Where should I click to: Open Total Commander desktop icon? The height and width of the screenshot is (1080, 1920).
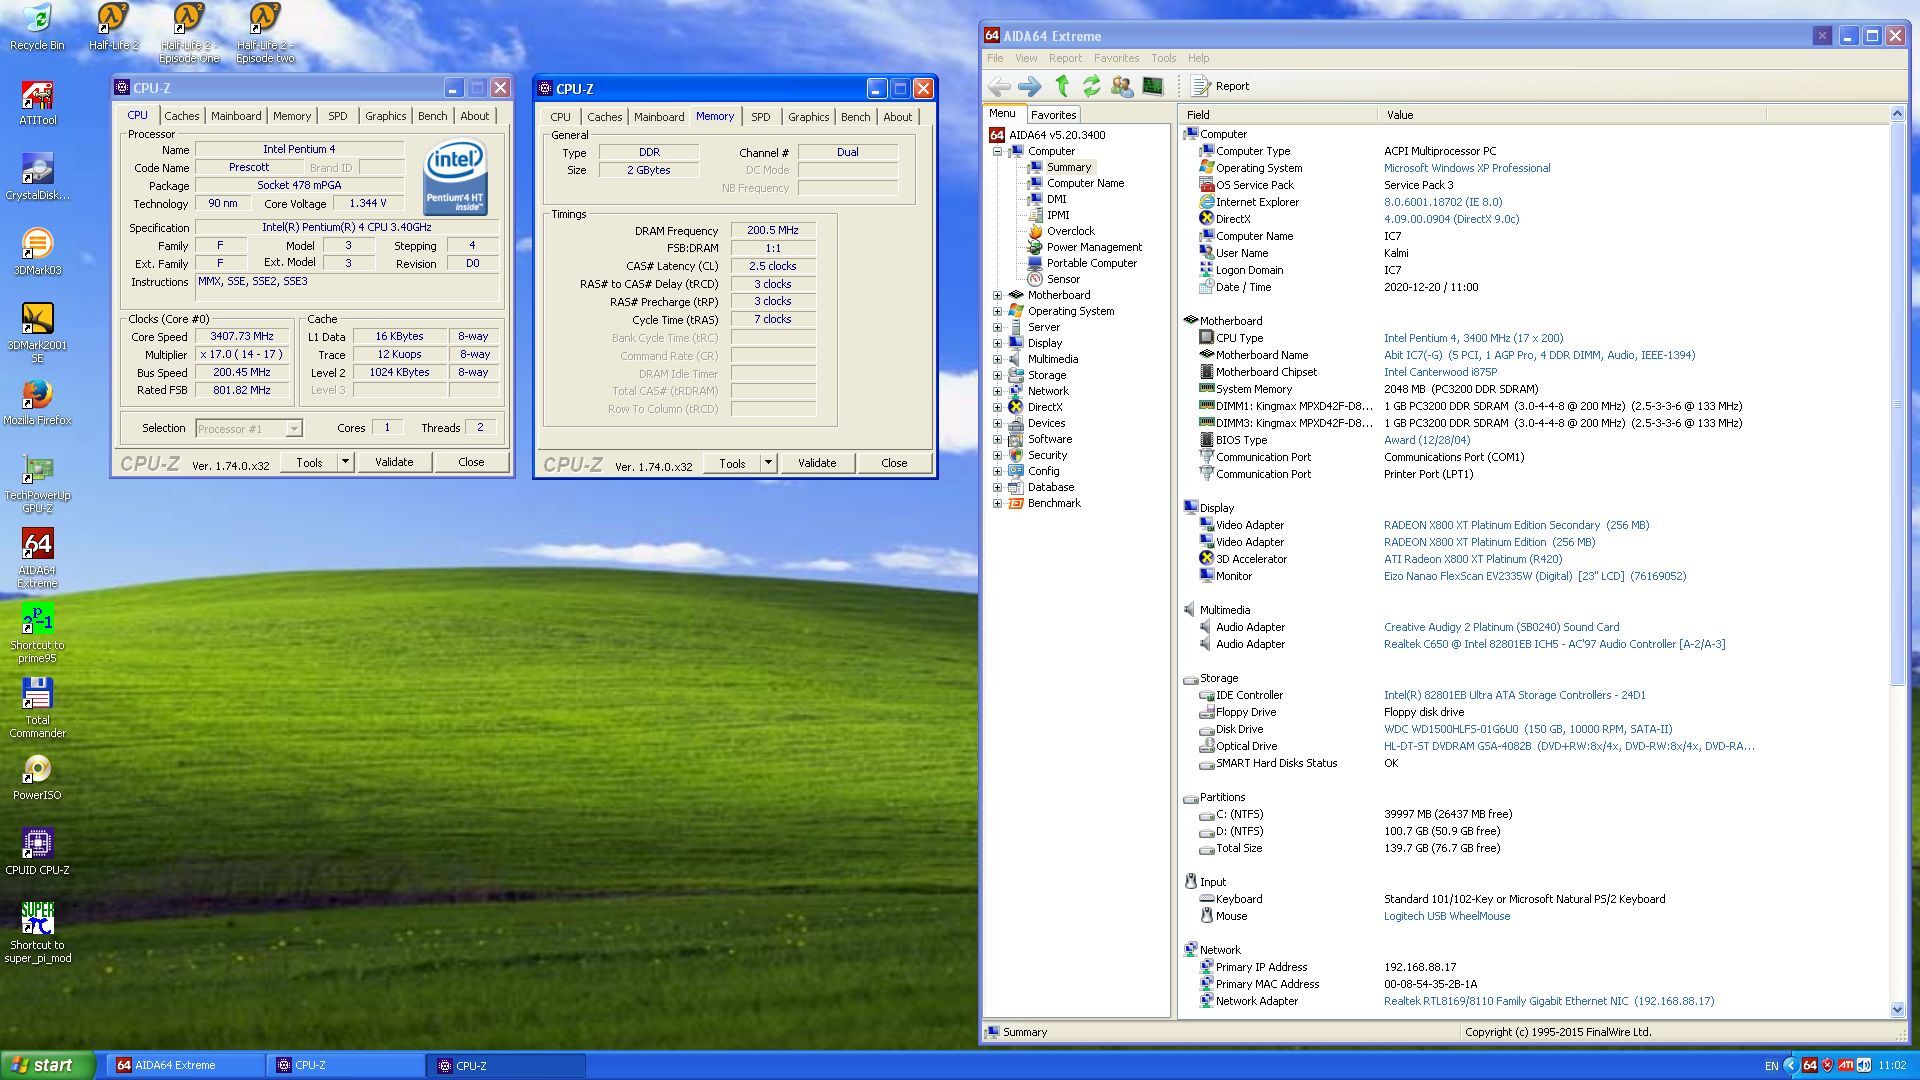click(37, 708)
